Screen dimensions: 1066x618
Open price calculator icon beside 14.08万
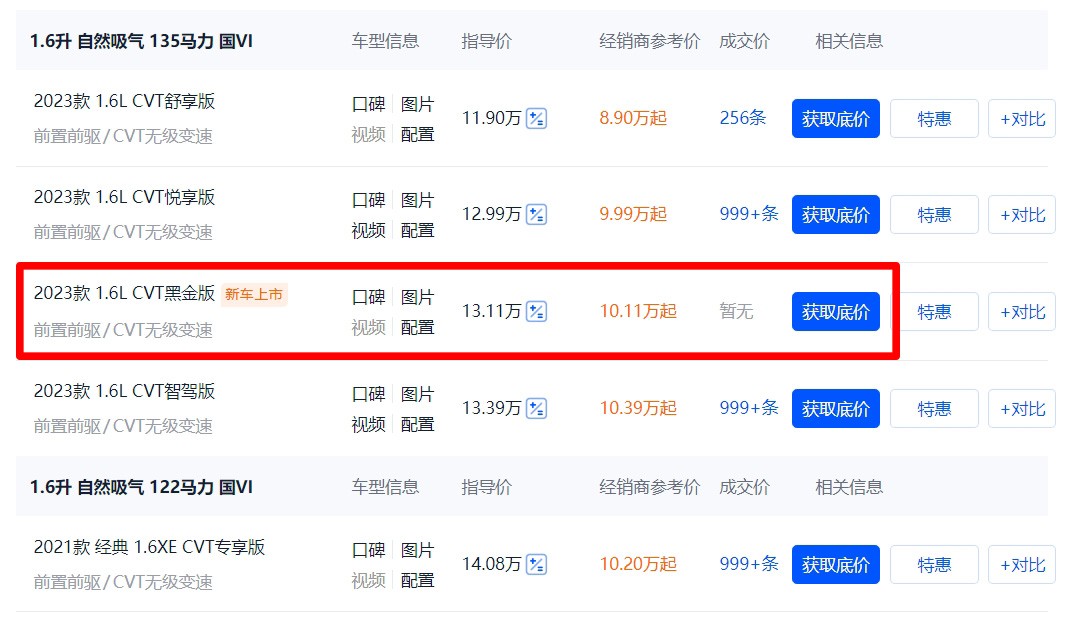click(536, 564)
